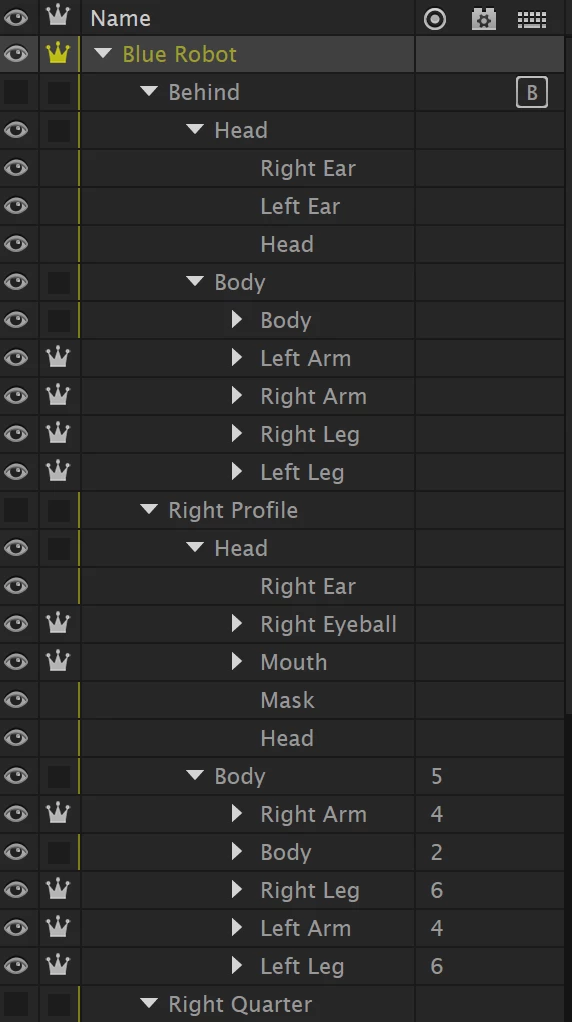Select the Right Profile group row

[x=248, y=510]
